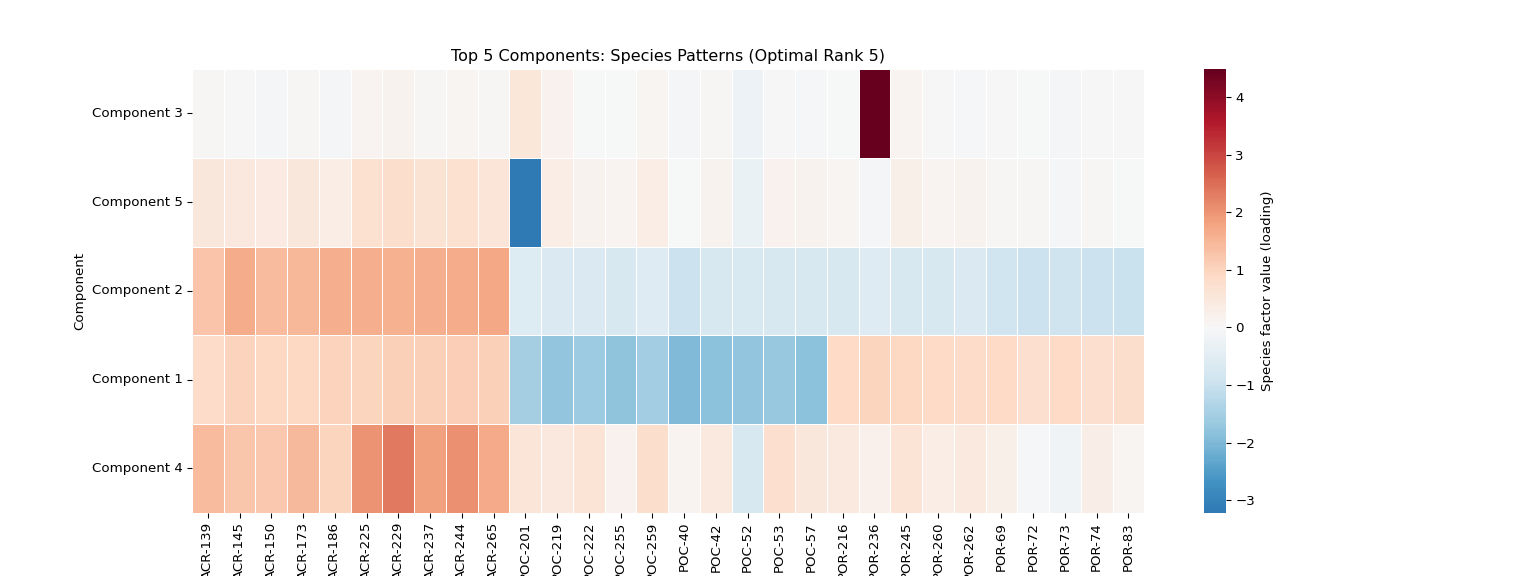Click the y-axis title 'Component'
The image size is (1536, 576).
coord(79,291)
